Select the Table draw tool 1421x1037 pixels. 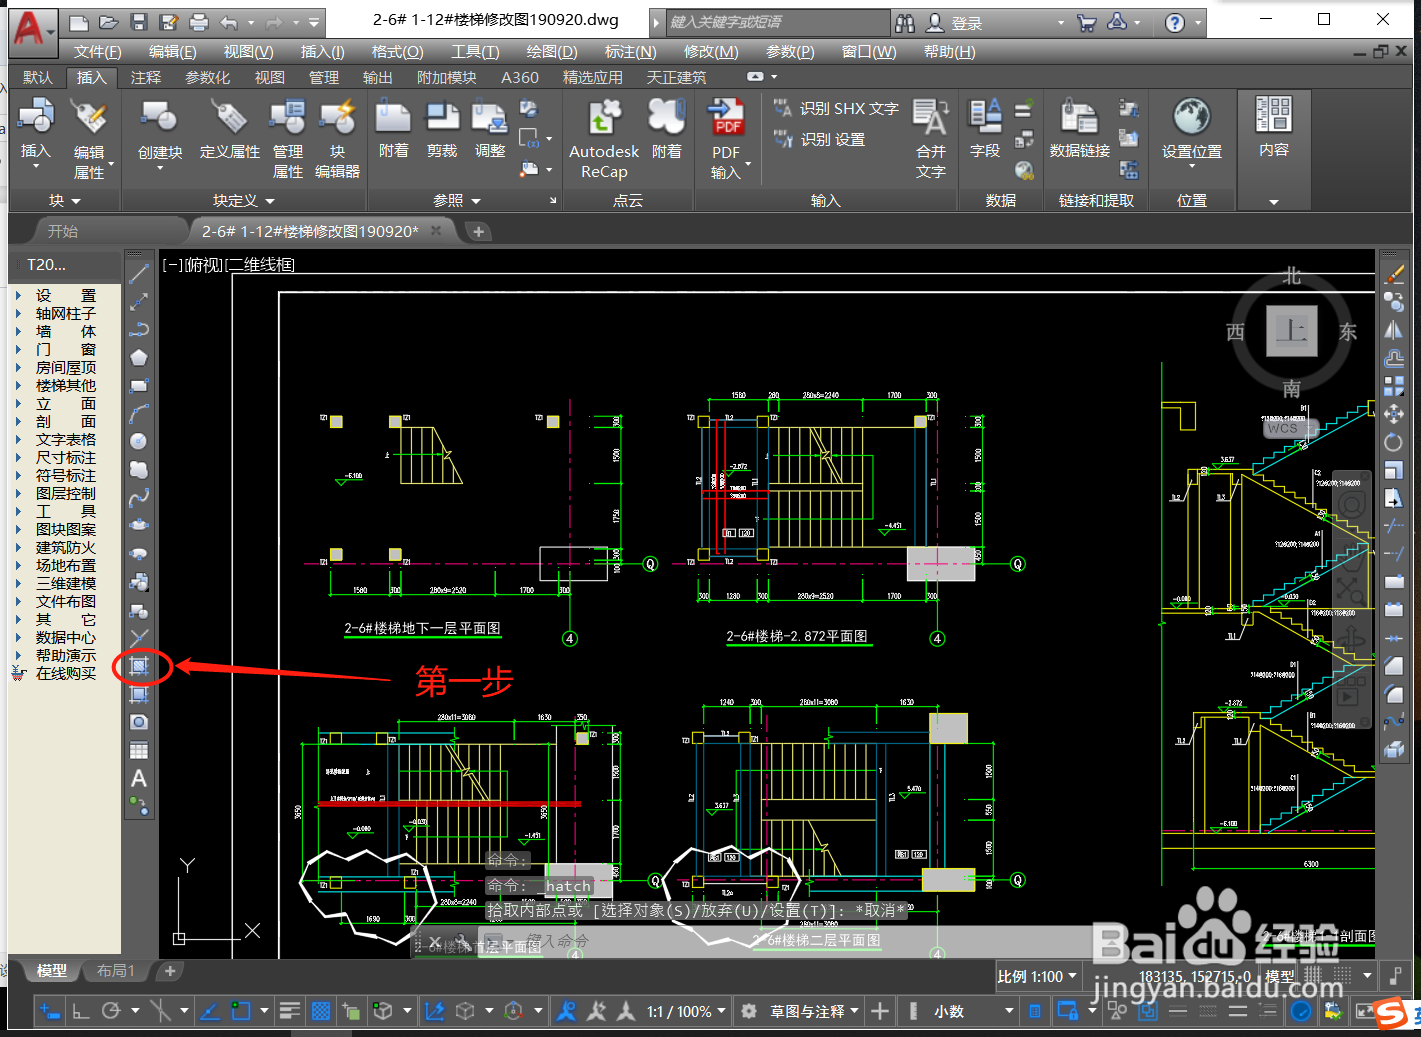coord(139,750)
